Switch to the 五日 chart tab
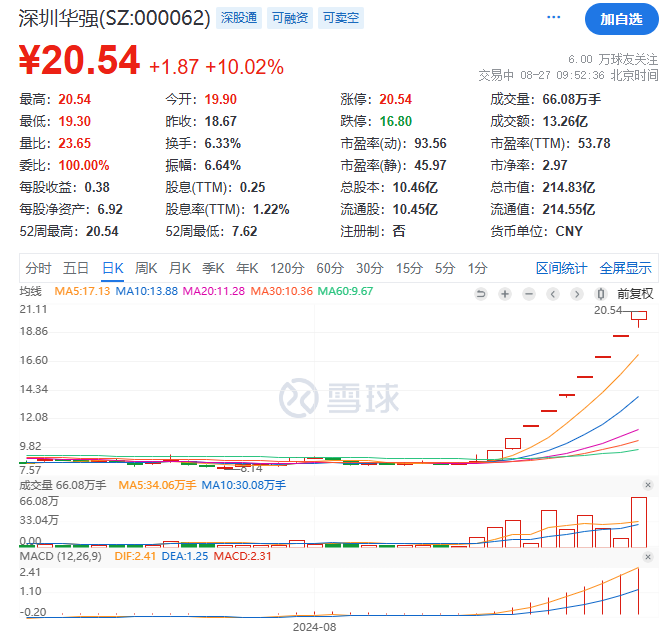The width and height of the screenshot is (668, 640). 76,268
